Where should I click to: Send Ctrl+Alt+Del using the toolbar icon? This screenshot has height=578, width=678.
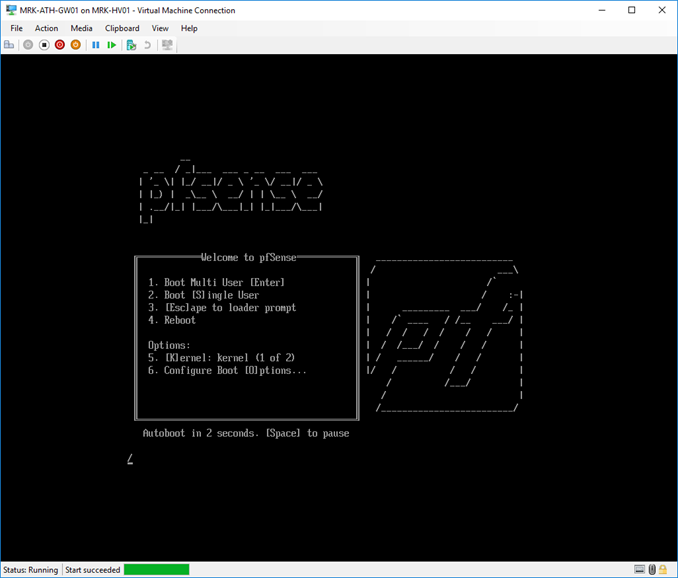tap(9, 45)
